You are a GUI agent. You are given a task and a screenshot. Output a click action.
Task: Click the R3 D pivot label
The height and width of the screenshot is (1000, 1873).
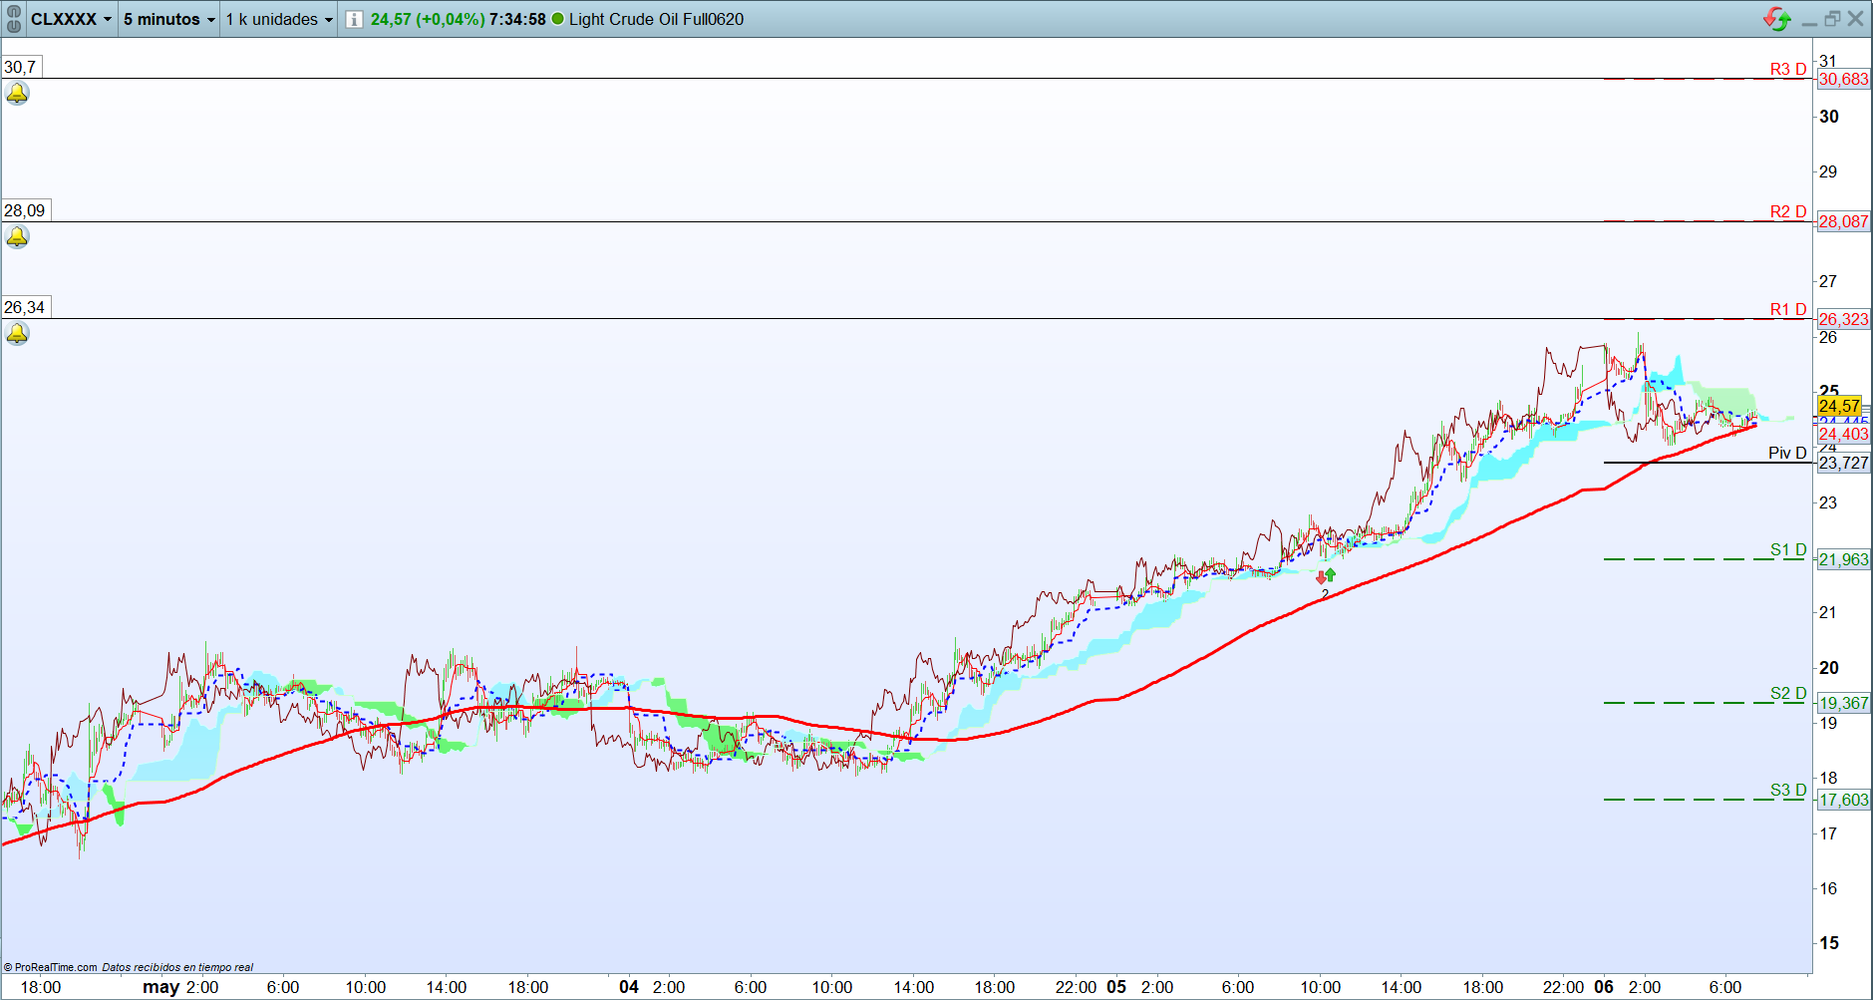tap(1788, 69)
